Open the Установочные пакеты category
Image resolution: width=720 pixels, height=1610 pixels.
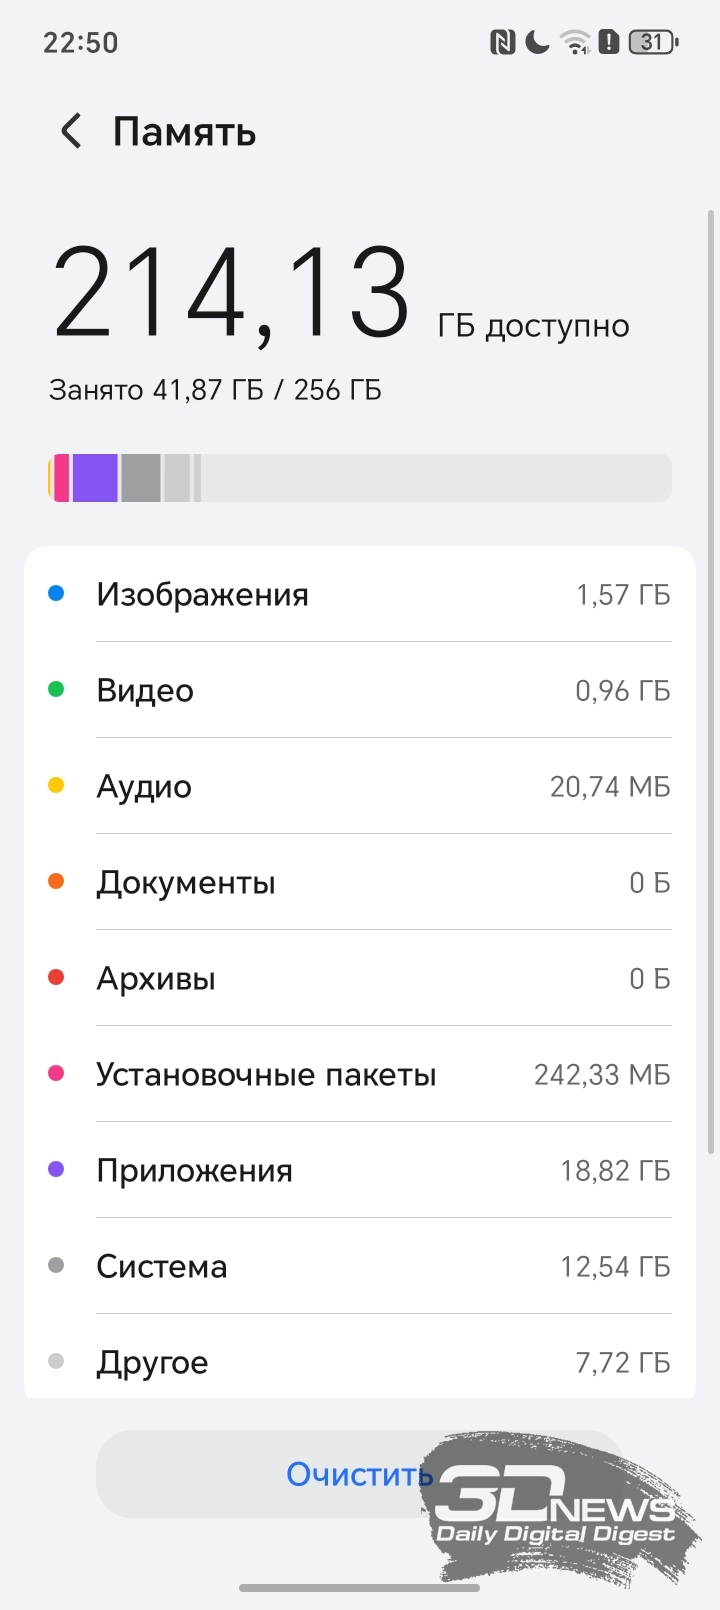(x=360, y=1075)
